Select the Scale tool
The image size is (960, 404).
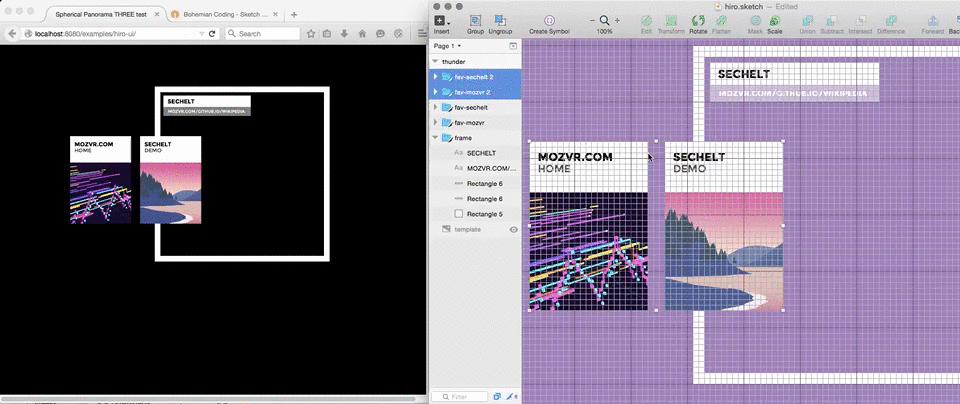coord(774,21)
